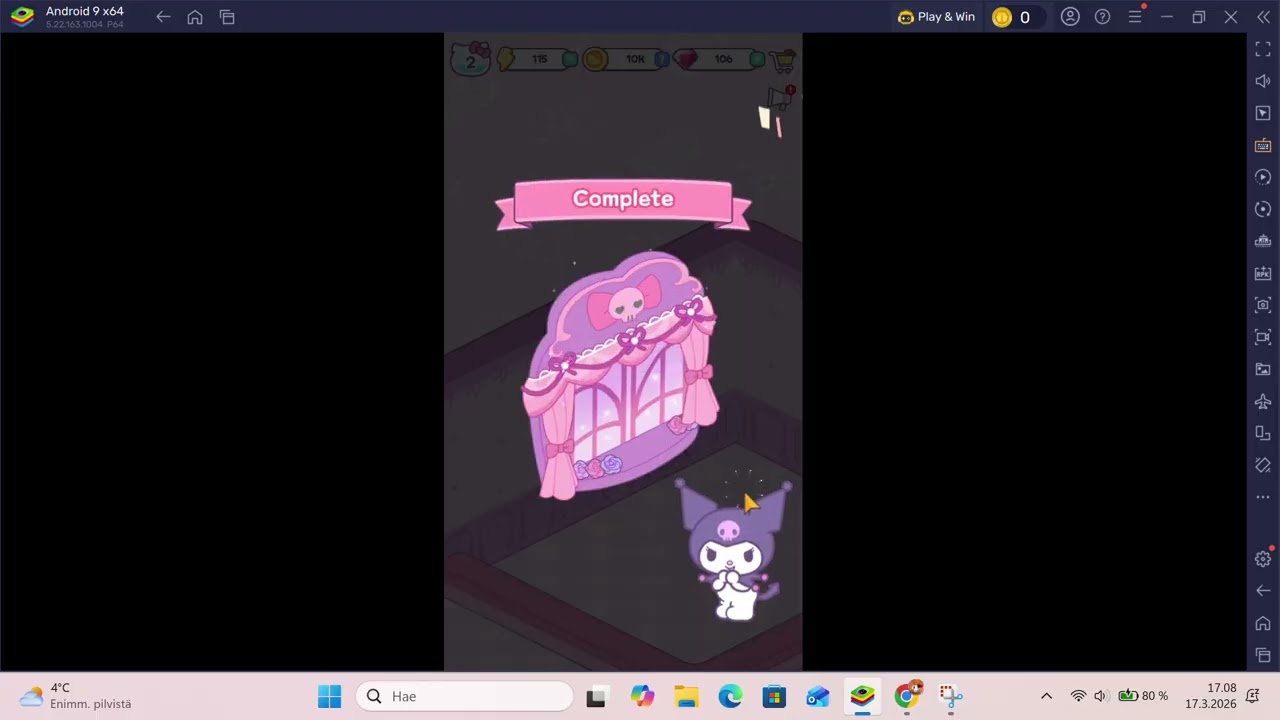The image size is (1280, 720).
Task: Click the BlueStacks back arrow in title bar
Action: (163, 17)
